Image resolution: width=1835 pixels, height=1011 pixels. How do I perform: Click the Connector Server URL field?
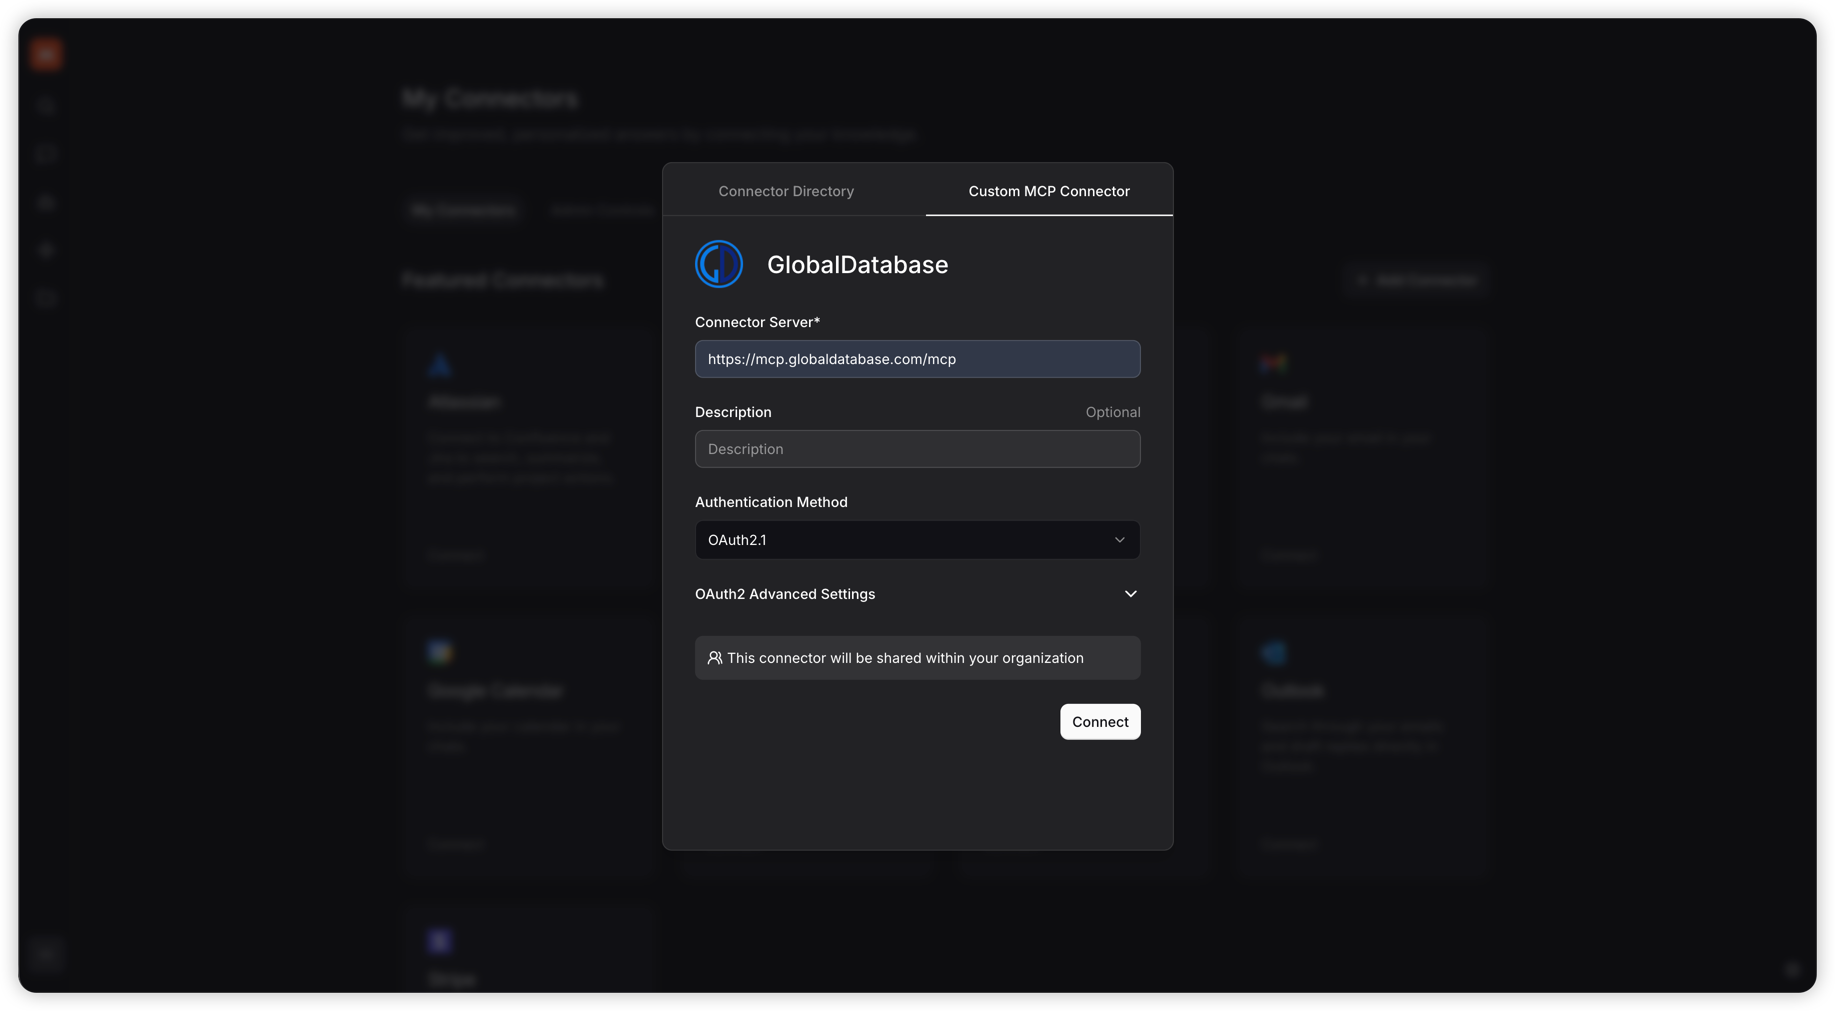(x=917, y=359)
